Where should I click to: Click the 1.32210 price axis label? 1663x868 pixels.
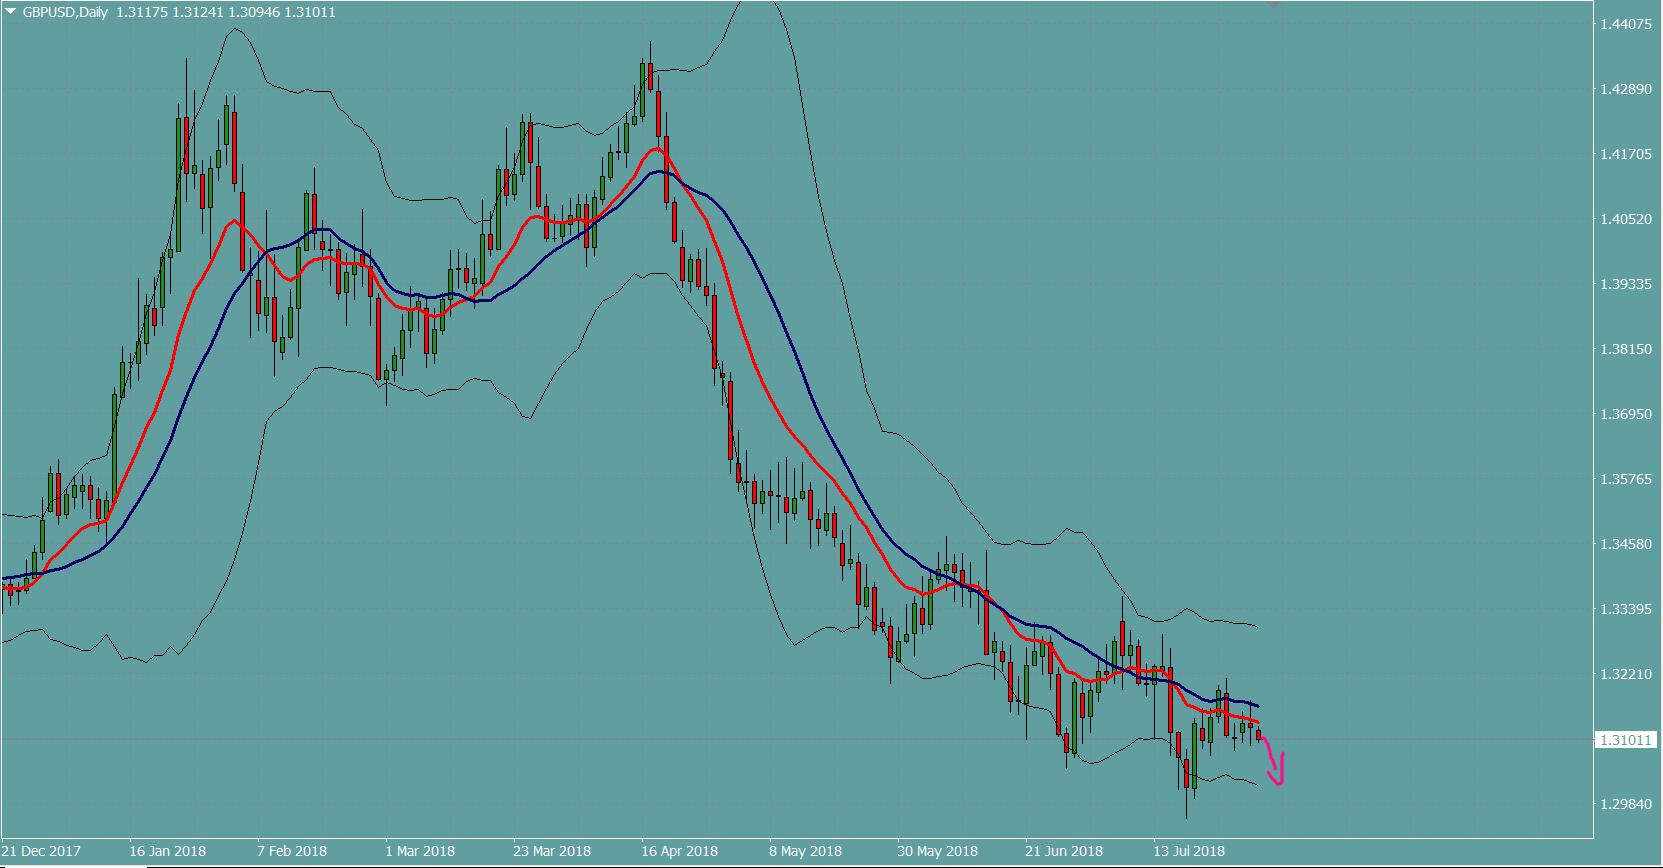point(1626,674)
